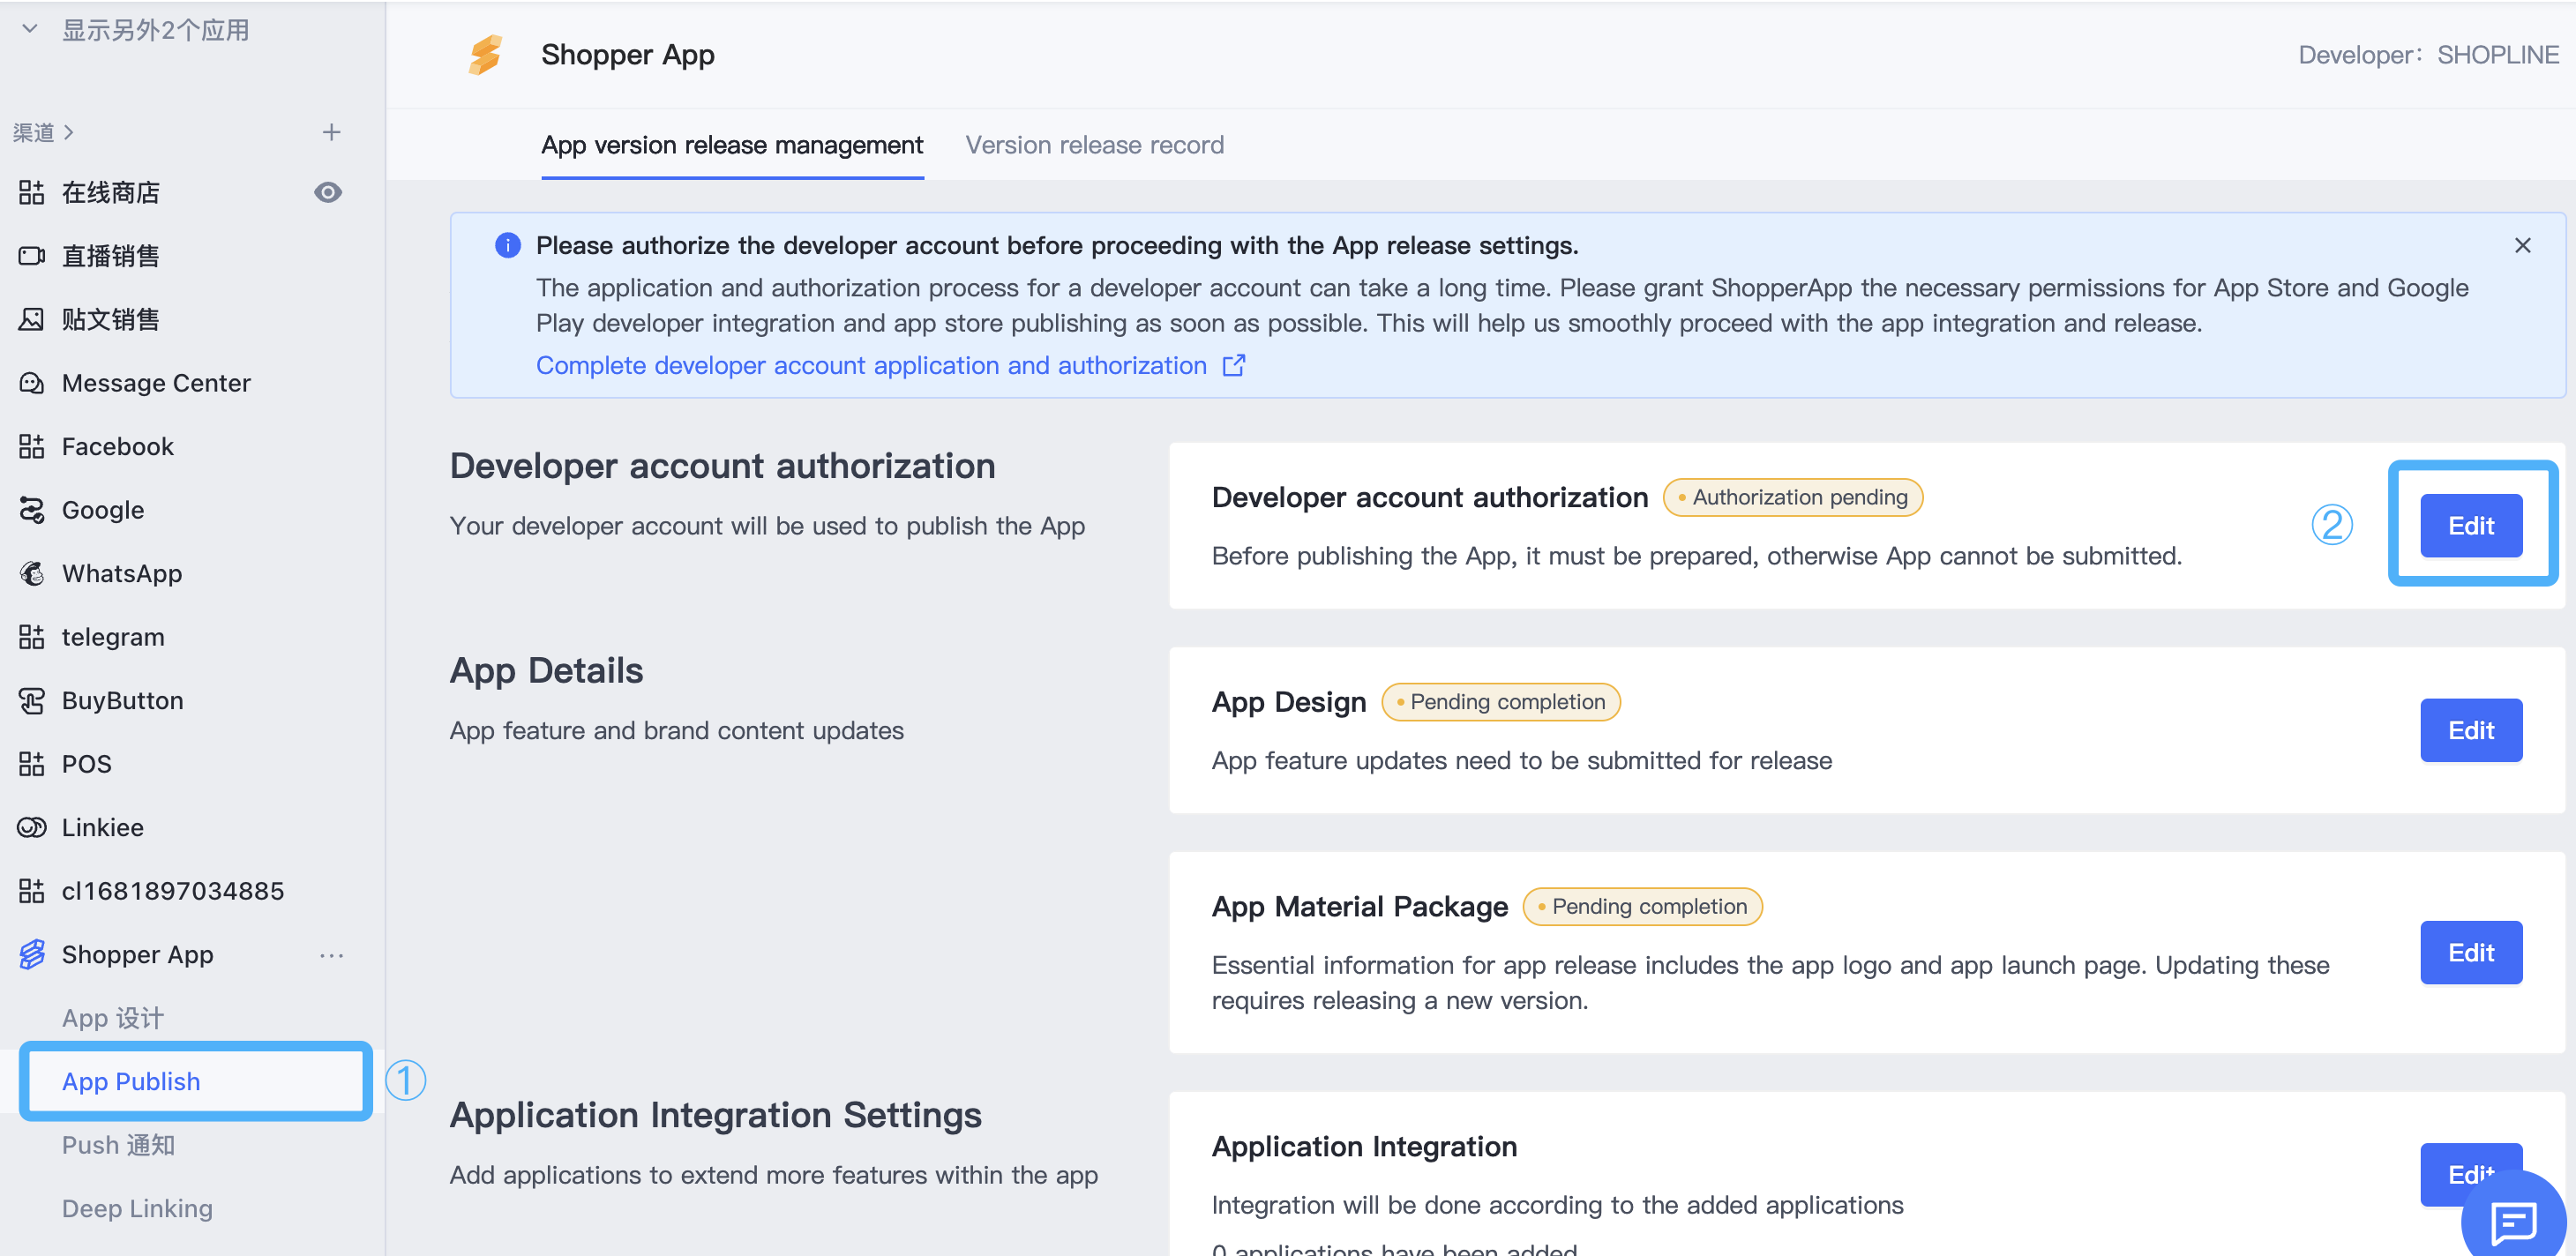The height and width of the screenshot is (1256, 2576).
Task: Click the Facebook sidebar label
Action: pos(118,447)
